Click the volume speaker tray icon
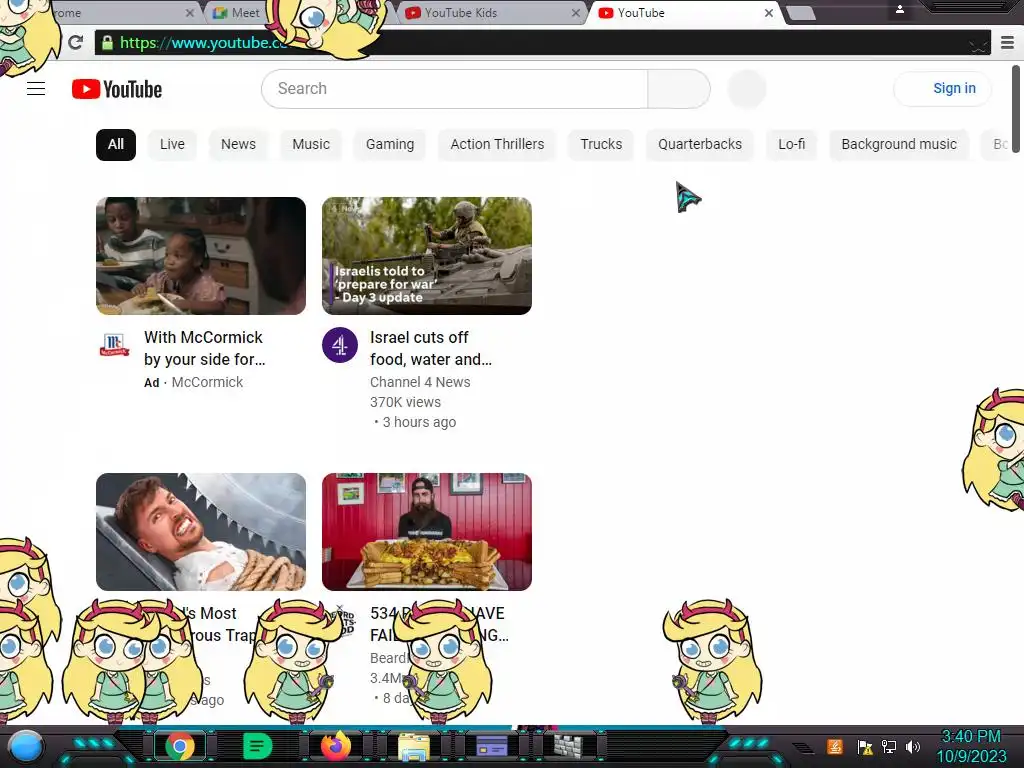The width and height of the screenshot is (1024, 768). [x=912, y=746]
